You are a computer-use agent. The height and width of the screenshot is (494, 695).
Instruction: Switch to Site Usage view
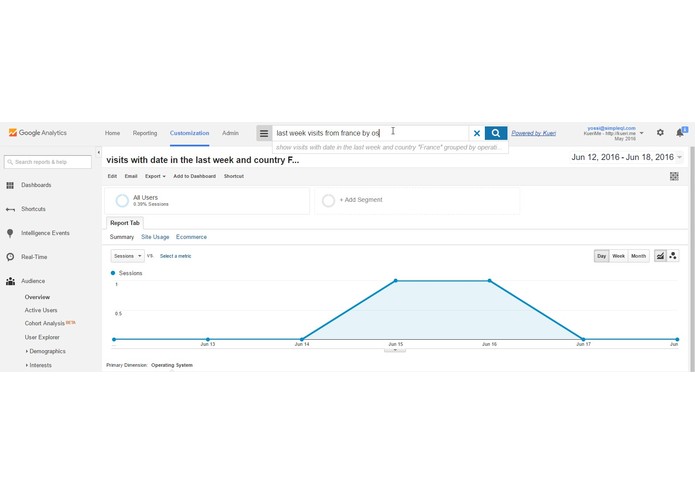pos(155,237)
